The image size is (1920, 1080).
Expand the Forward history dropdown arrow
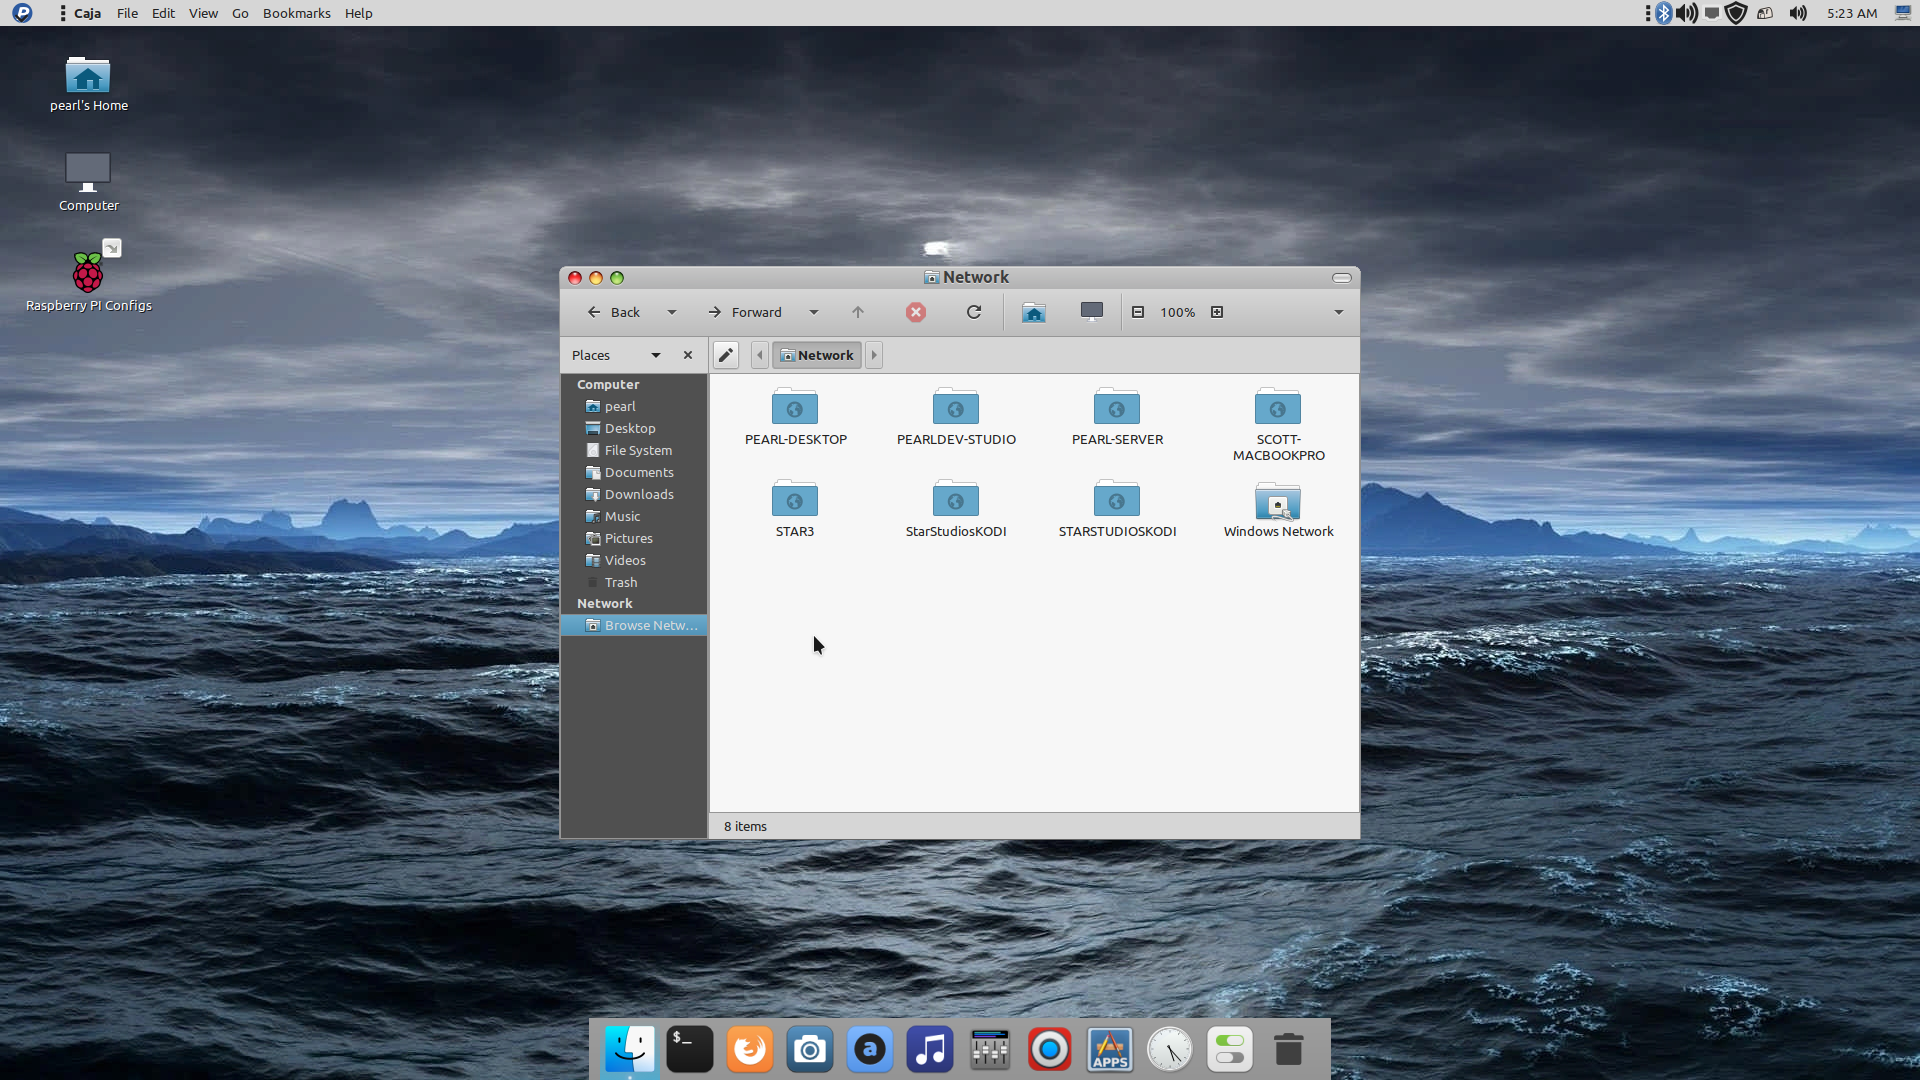(814, 312)
